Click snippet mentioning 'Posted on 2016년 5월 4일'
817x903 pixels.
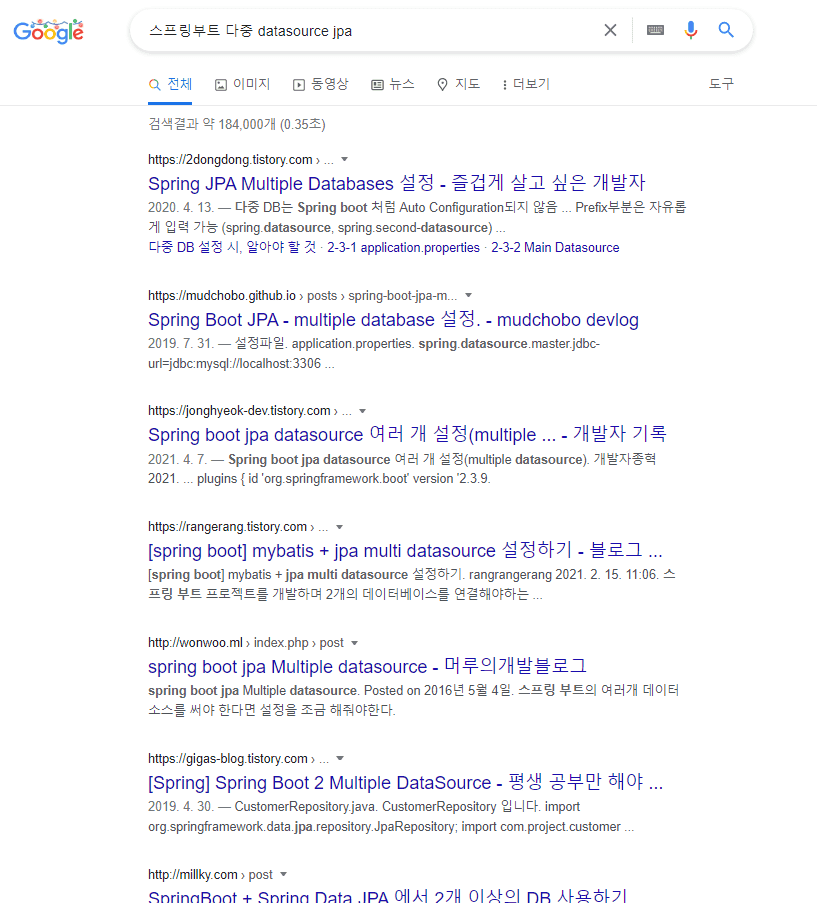point(413,700)
